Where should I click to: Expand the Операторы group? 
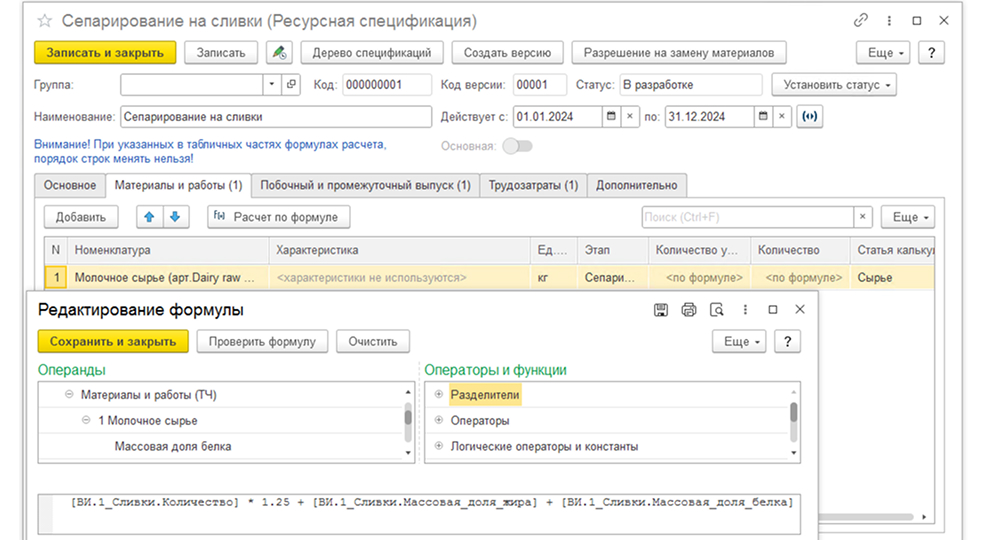coord(439,420)
